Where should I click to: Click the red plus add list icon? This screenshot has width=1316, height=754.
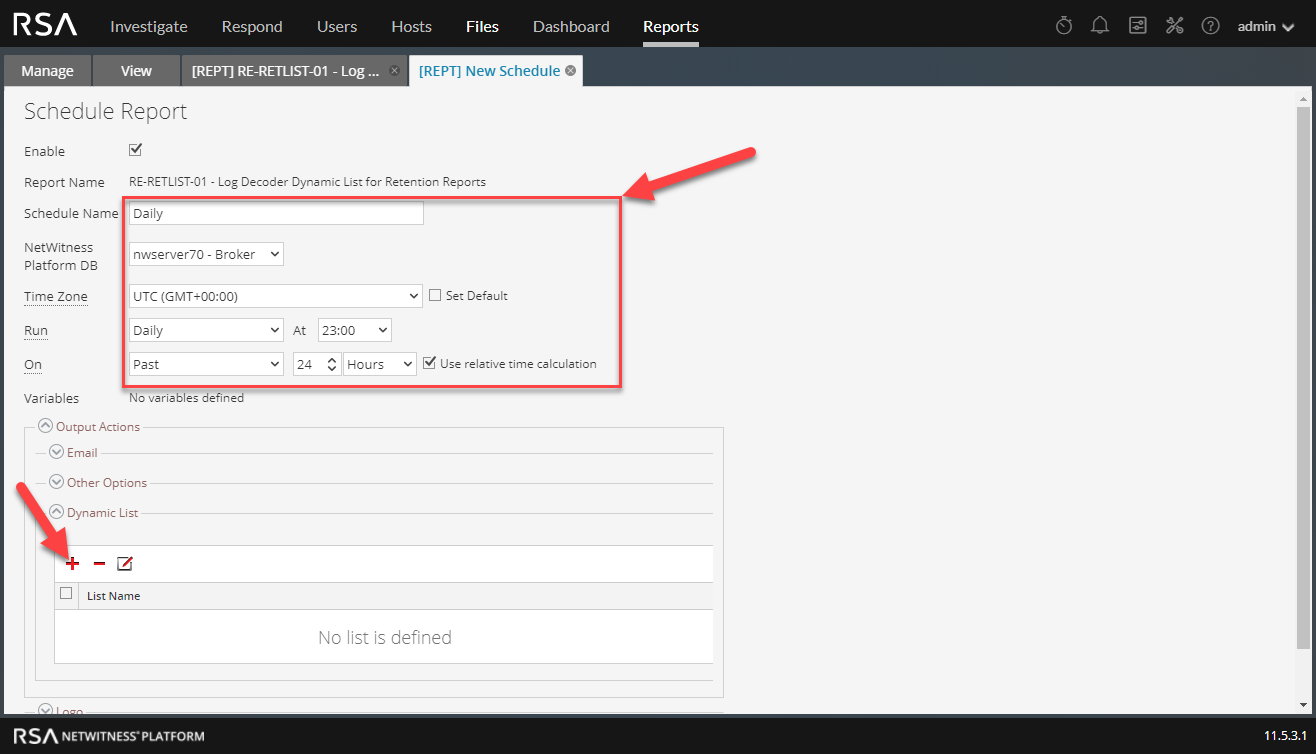72,564
